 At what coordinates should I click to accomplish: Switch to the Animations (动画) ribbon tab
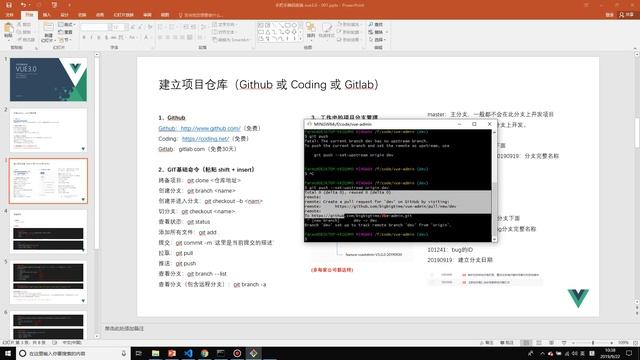(100, 15)
